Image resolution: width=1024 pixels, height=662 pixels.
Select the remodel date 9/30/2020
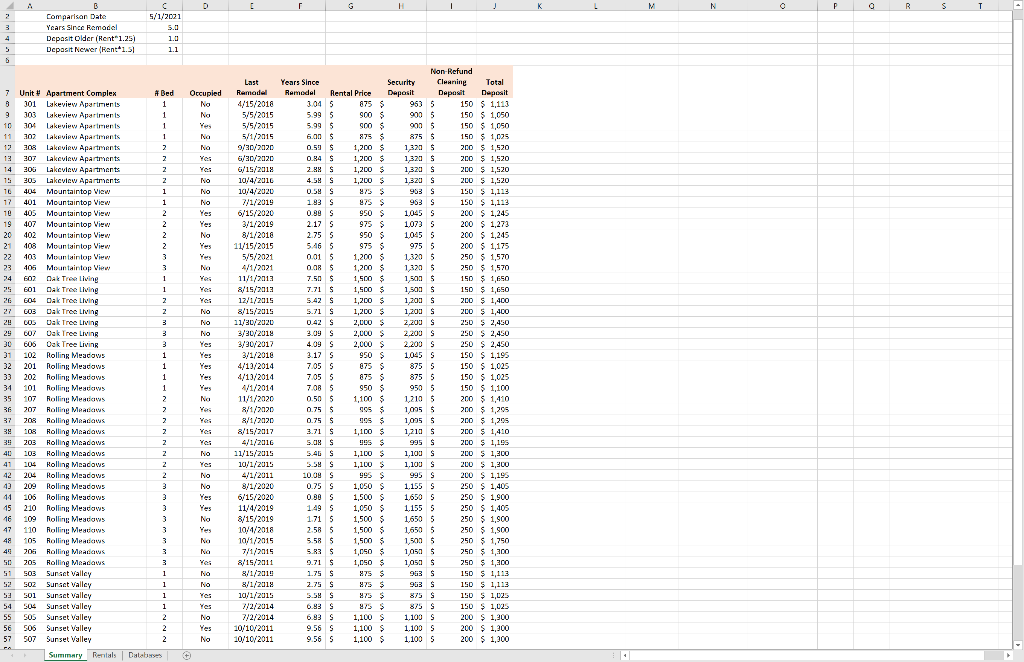click(252, 148)
